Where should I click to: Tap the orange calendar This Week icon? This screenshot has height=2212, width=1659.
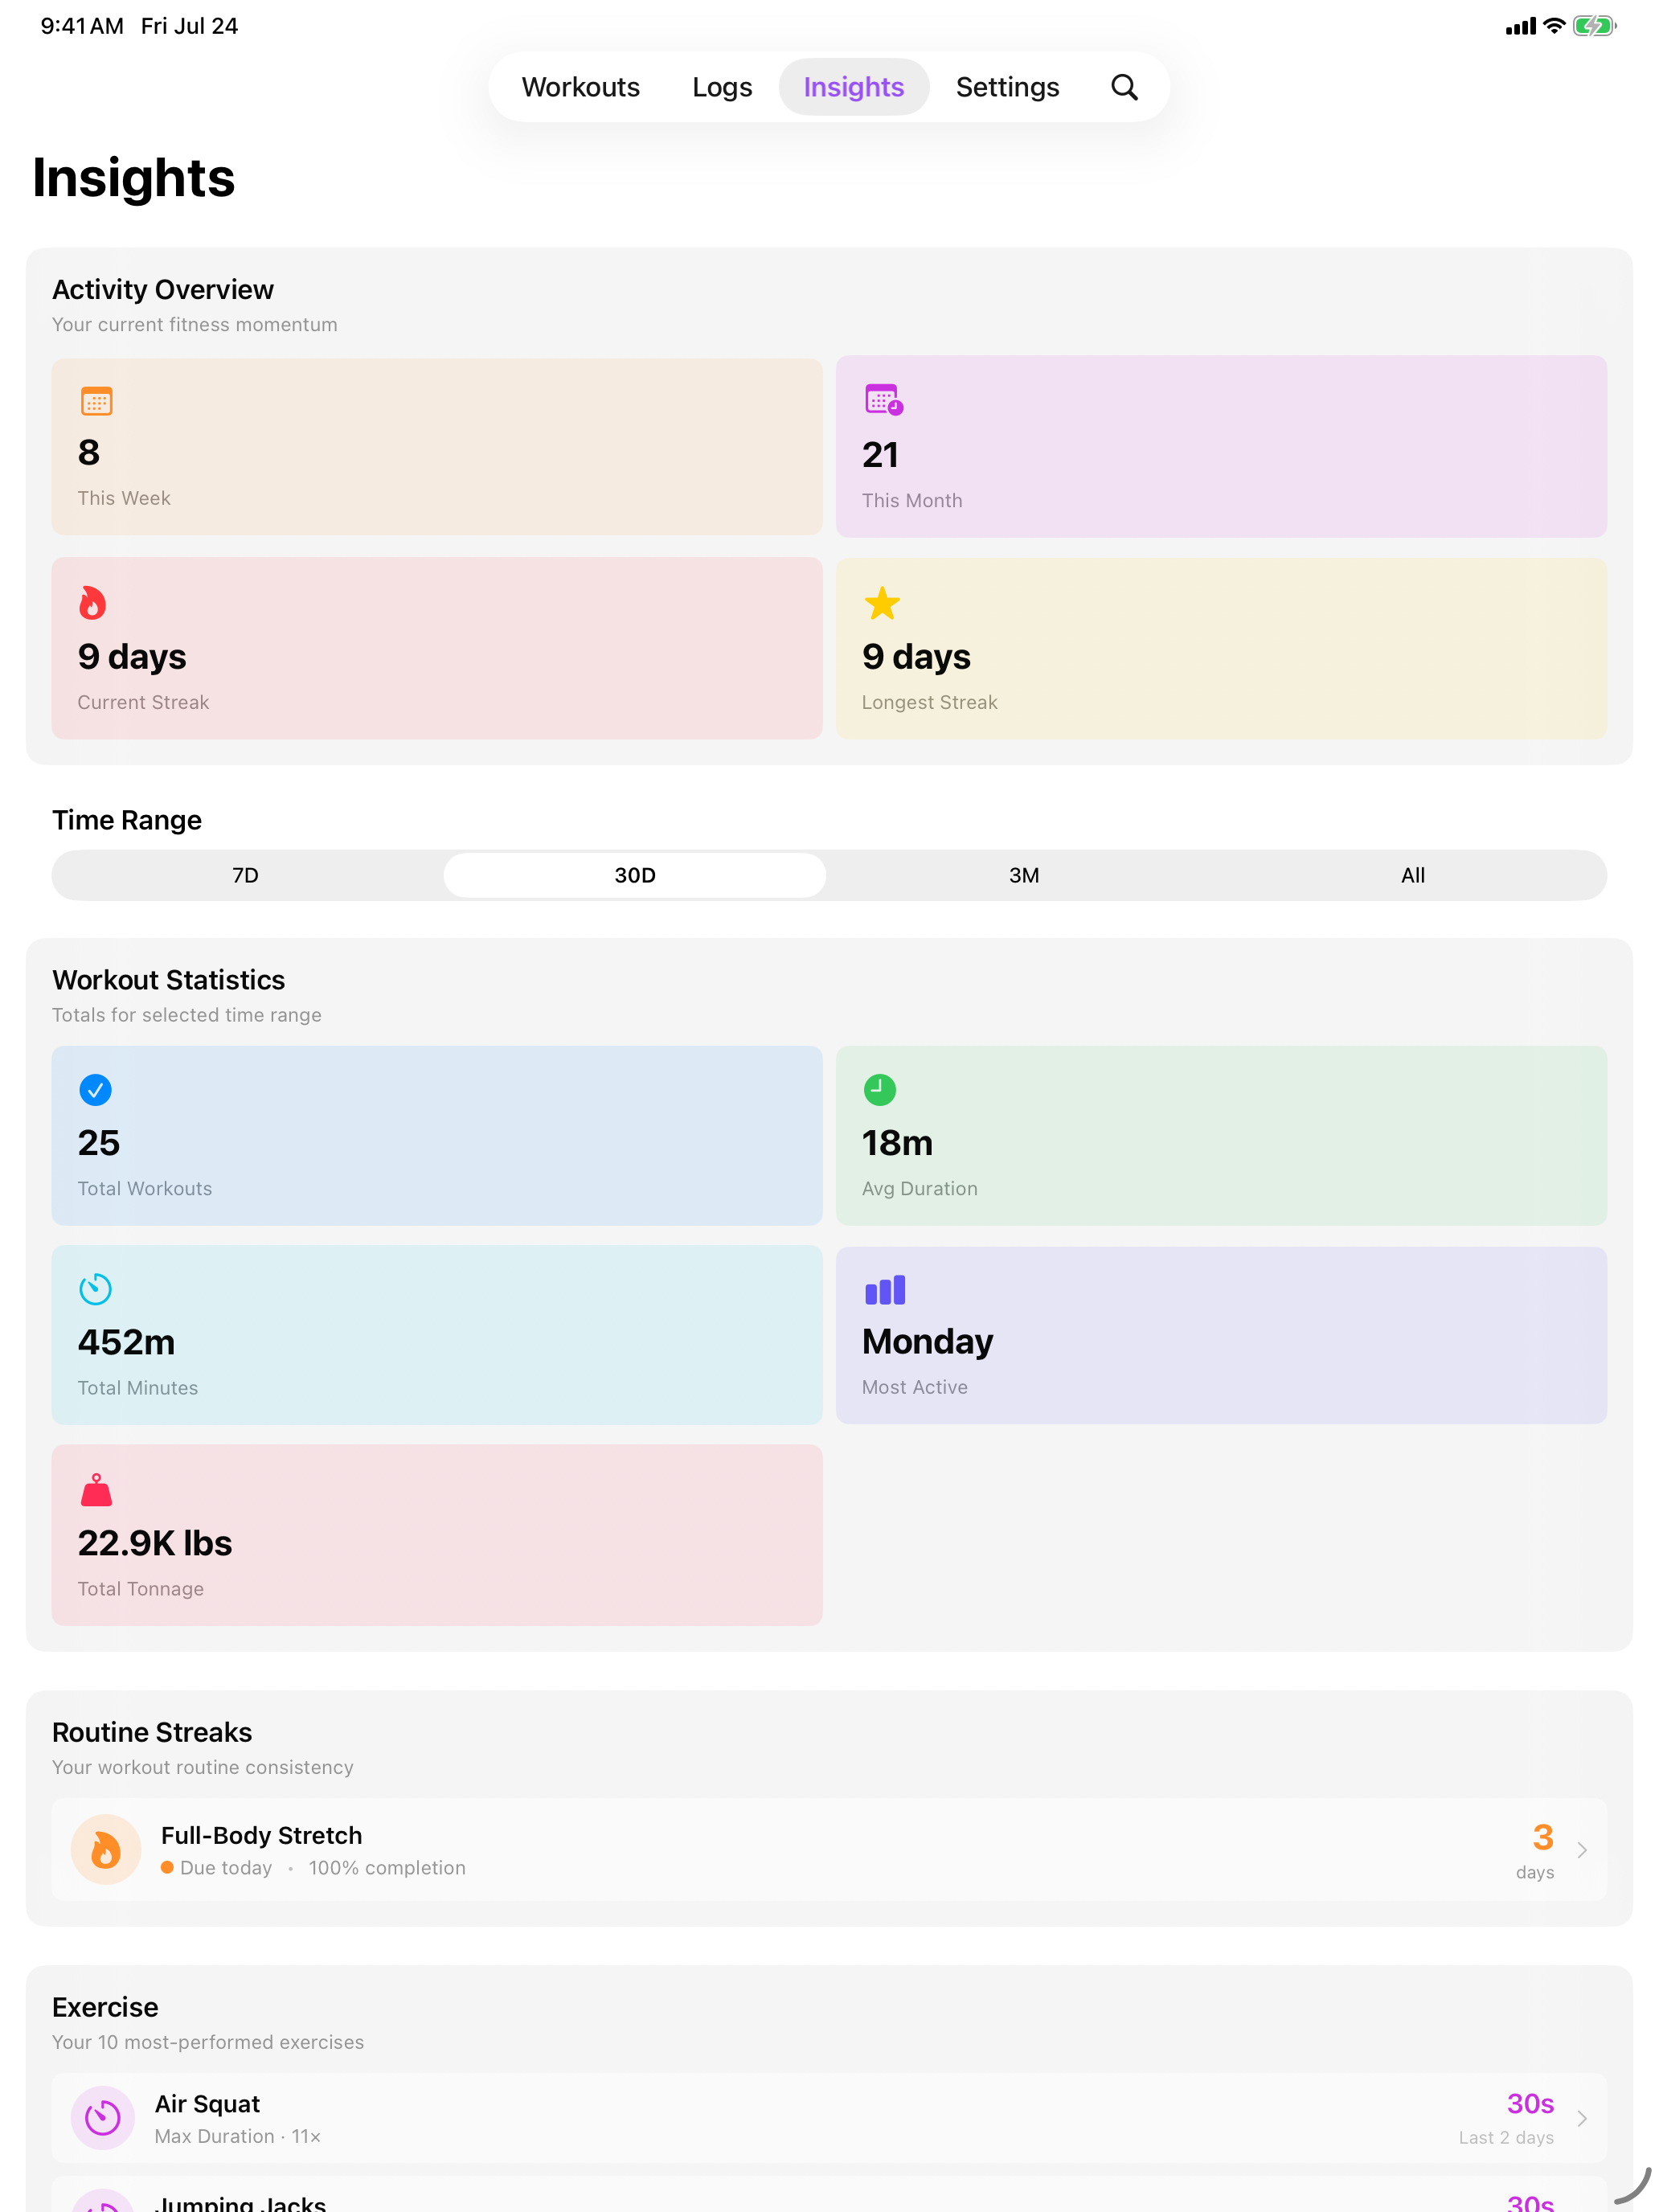pyautogui.click(x=96, y=401)
